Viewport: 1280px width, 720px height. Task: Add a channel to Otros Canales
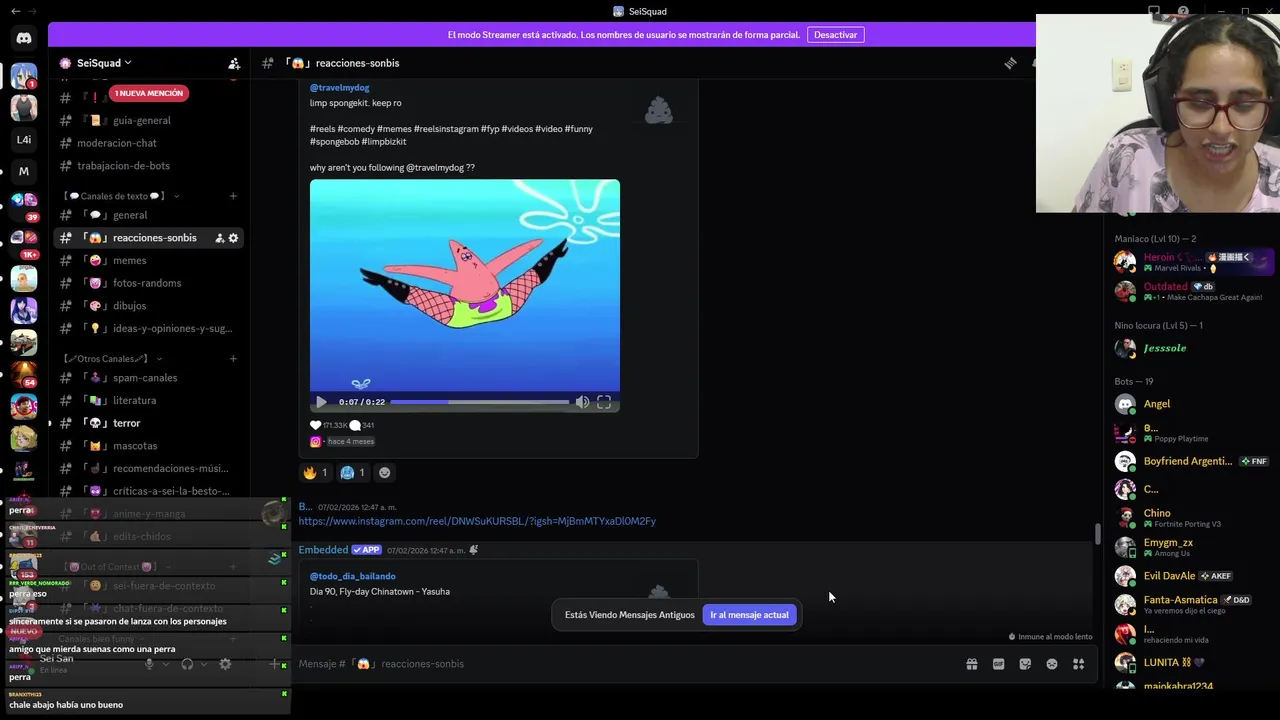pos(233,359)
